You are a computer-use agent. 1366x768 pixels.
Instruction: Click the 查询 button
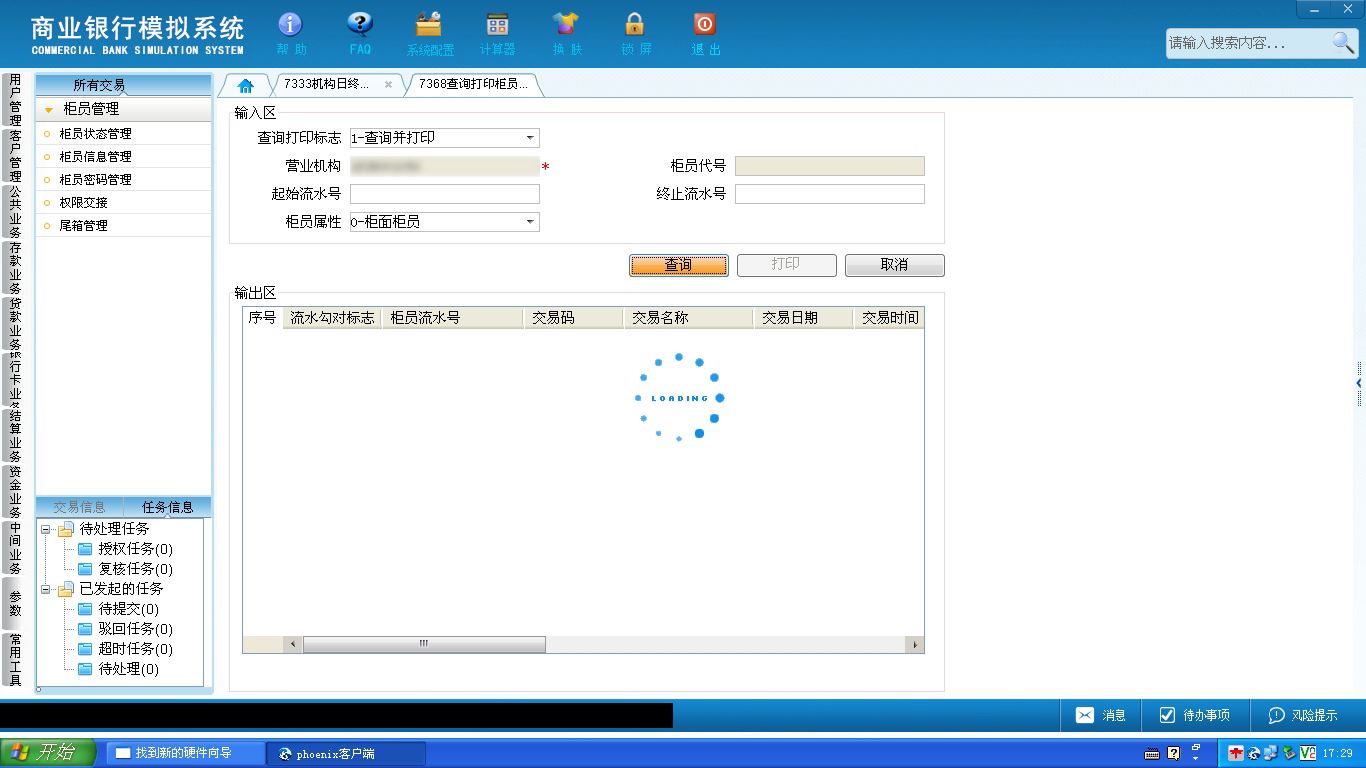coord(679,265)
